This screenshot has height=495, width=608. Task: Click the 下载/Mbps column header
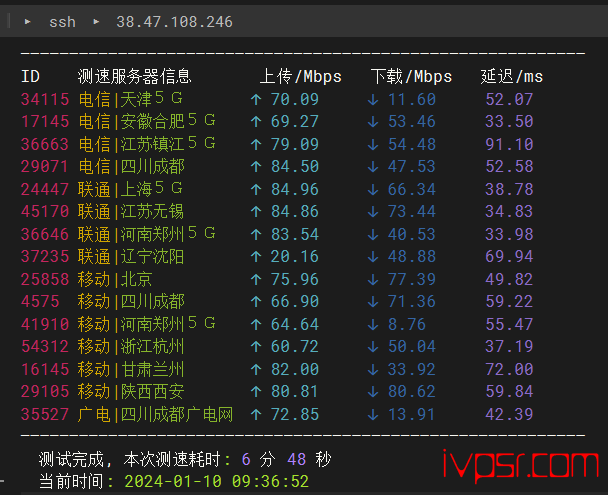pos(411,77)
